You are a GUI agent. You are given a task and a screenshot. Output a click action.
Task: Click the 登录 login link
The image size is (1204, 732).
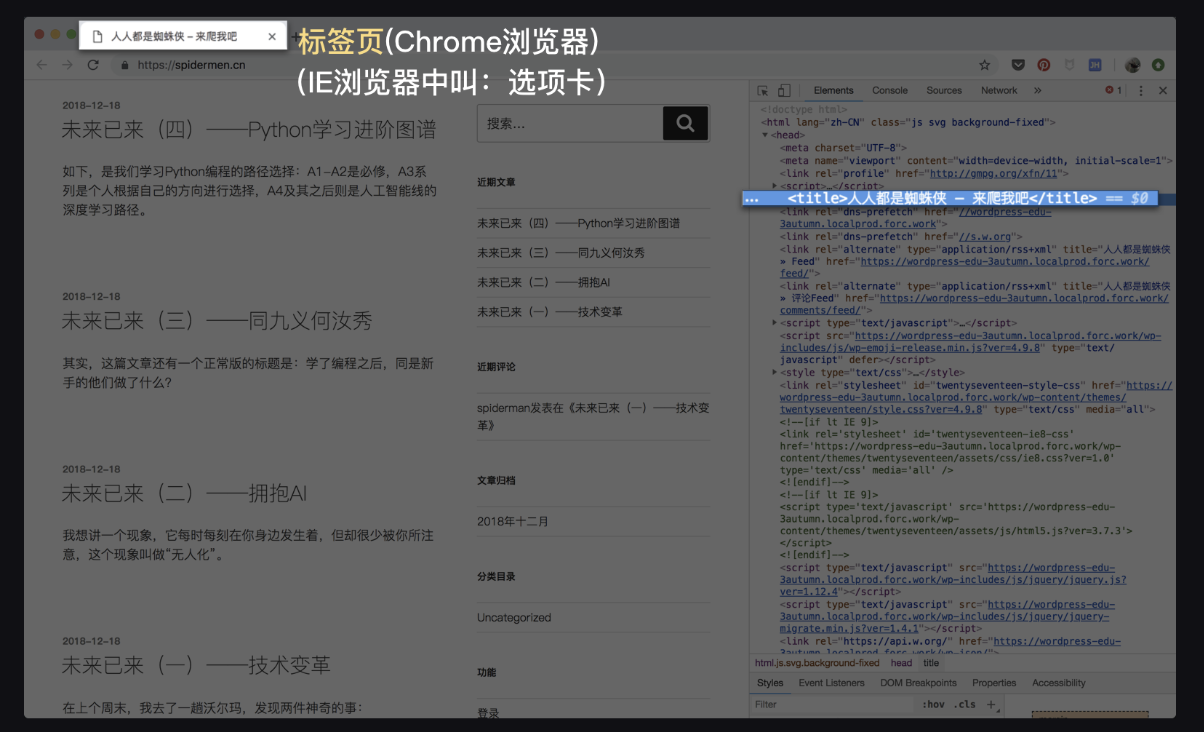coord(488,713)
